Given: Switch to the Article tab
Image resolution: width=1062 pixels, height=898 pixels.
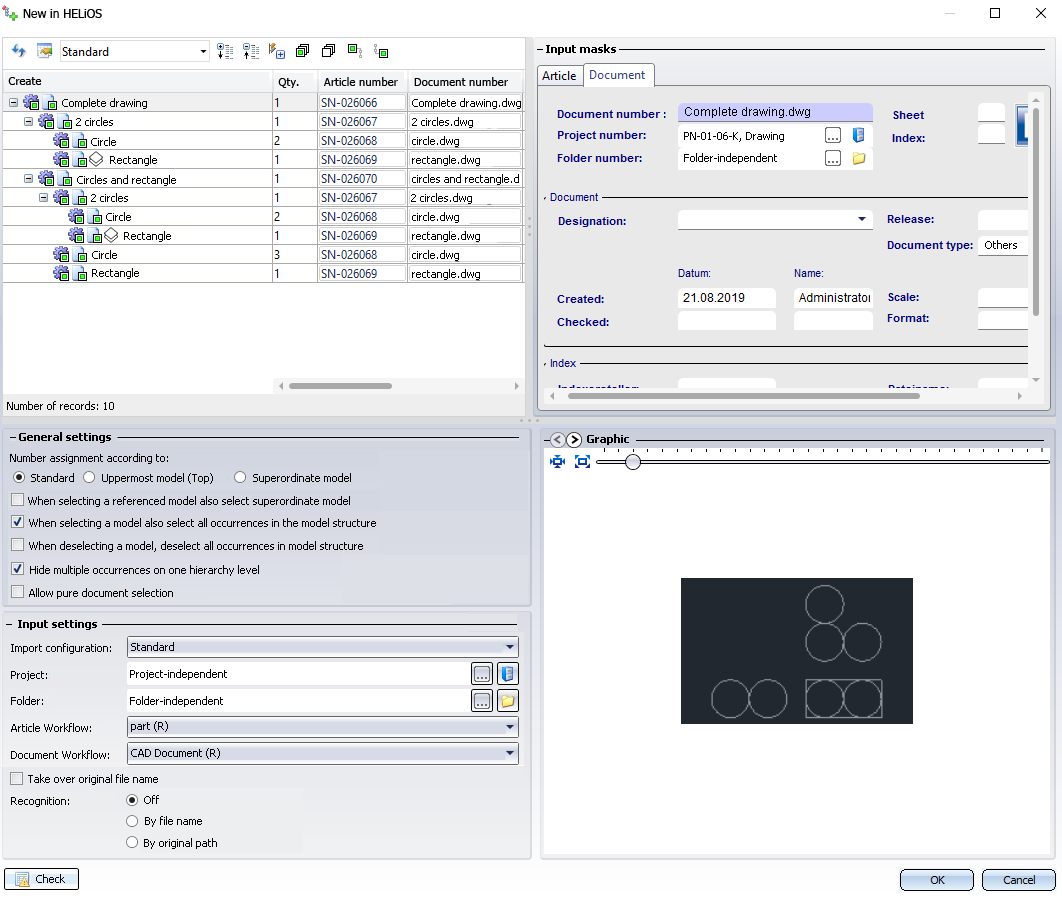Looking at the screenshot, I should [x=559, y=76].
